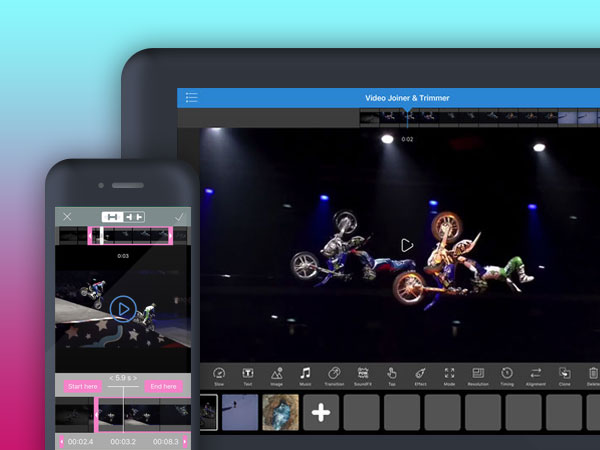Switch to trim mode on phone

point(112,216)
